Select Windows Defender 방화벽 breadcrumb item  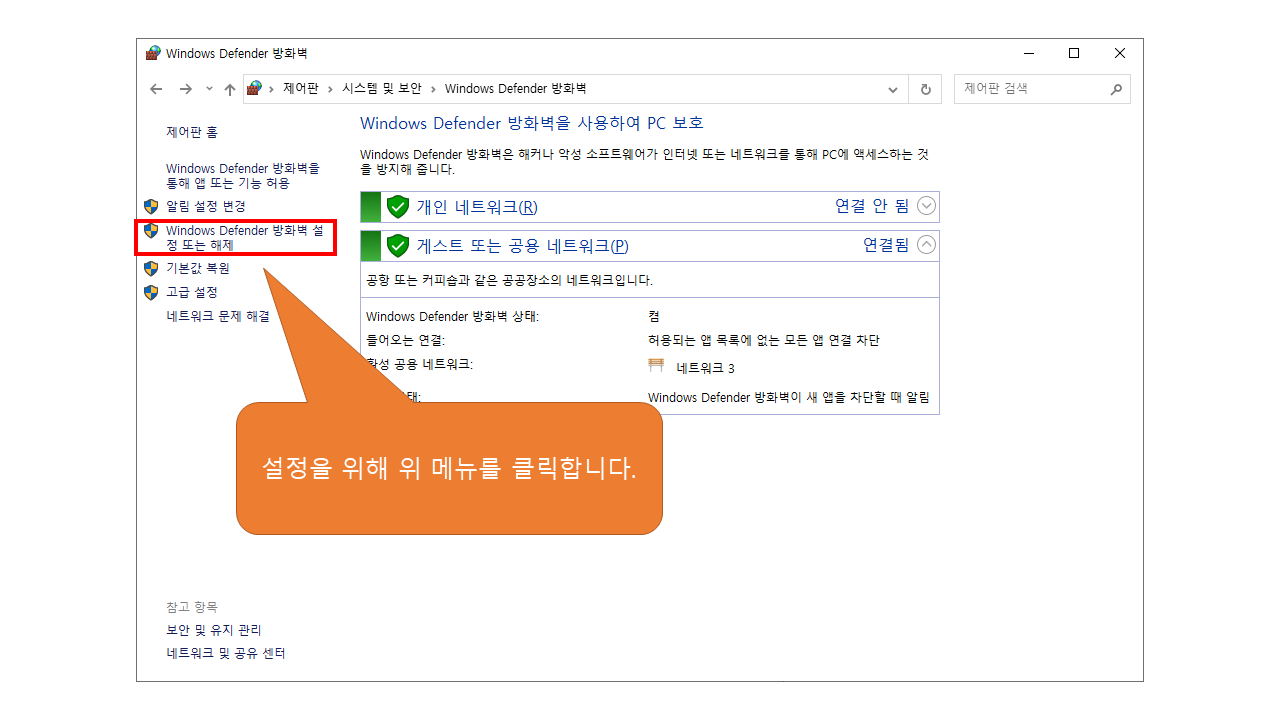pyautogui.click(x=515, y=89)
